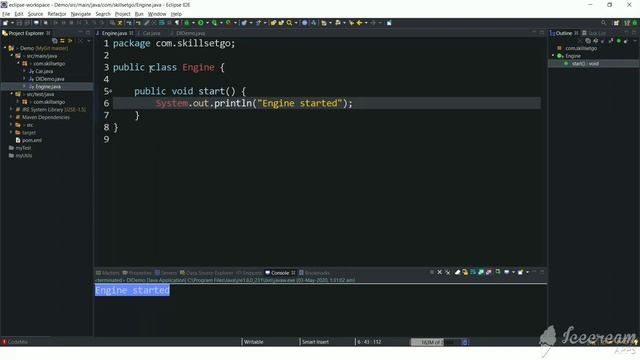Collapse the Engine node in Outline
This screenshot has width=640, height=360.
click(553, 56)
